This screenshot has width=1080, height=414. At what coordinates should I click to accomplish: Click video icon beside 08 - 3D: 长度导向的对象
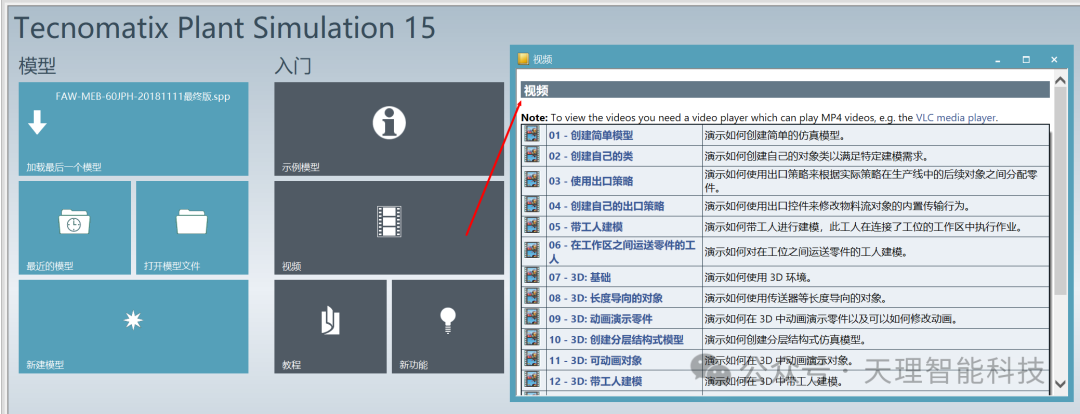click(532, 297)
